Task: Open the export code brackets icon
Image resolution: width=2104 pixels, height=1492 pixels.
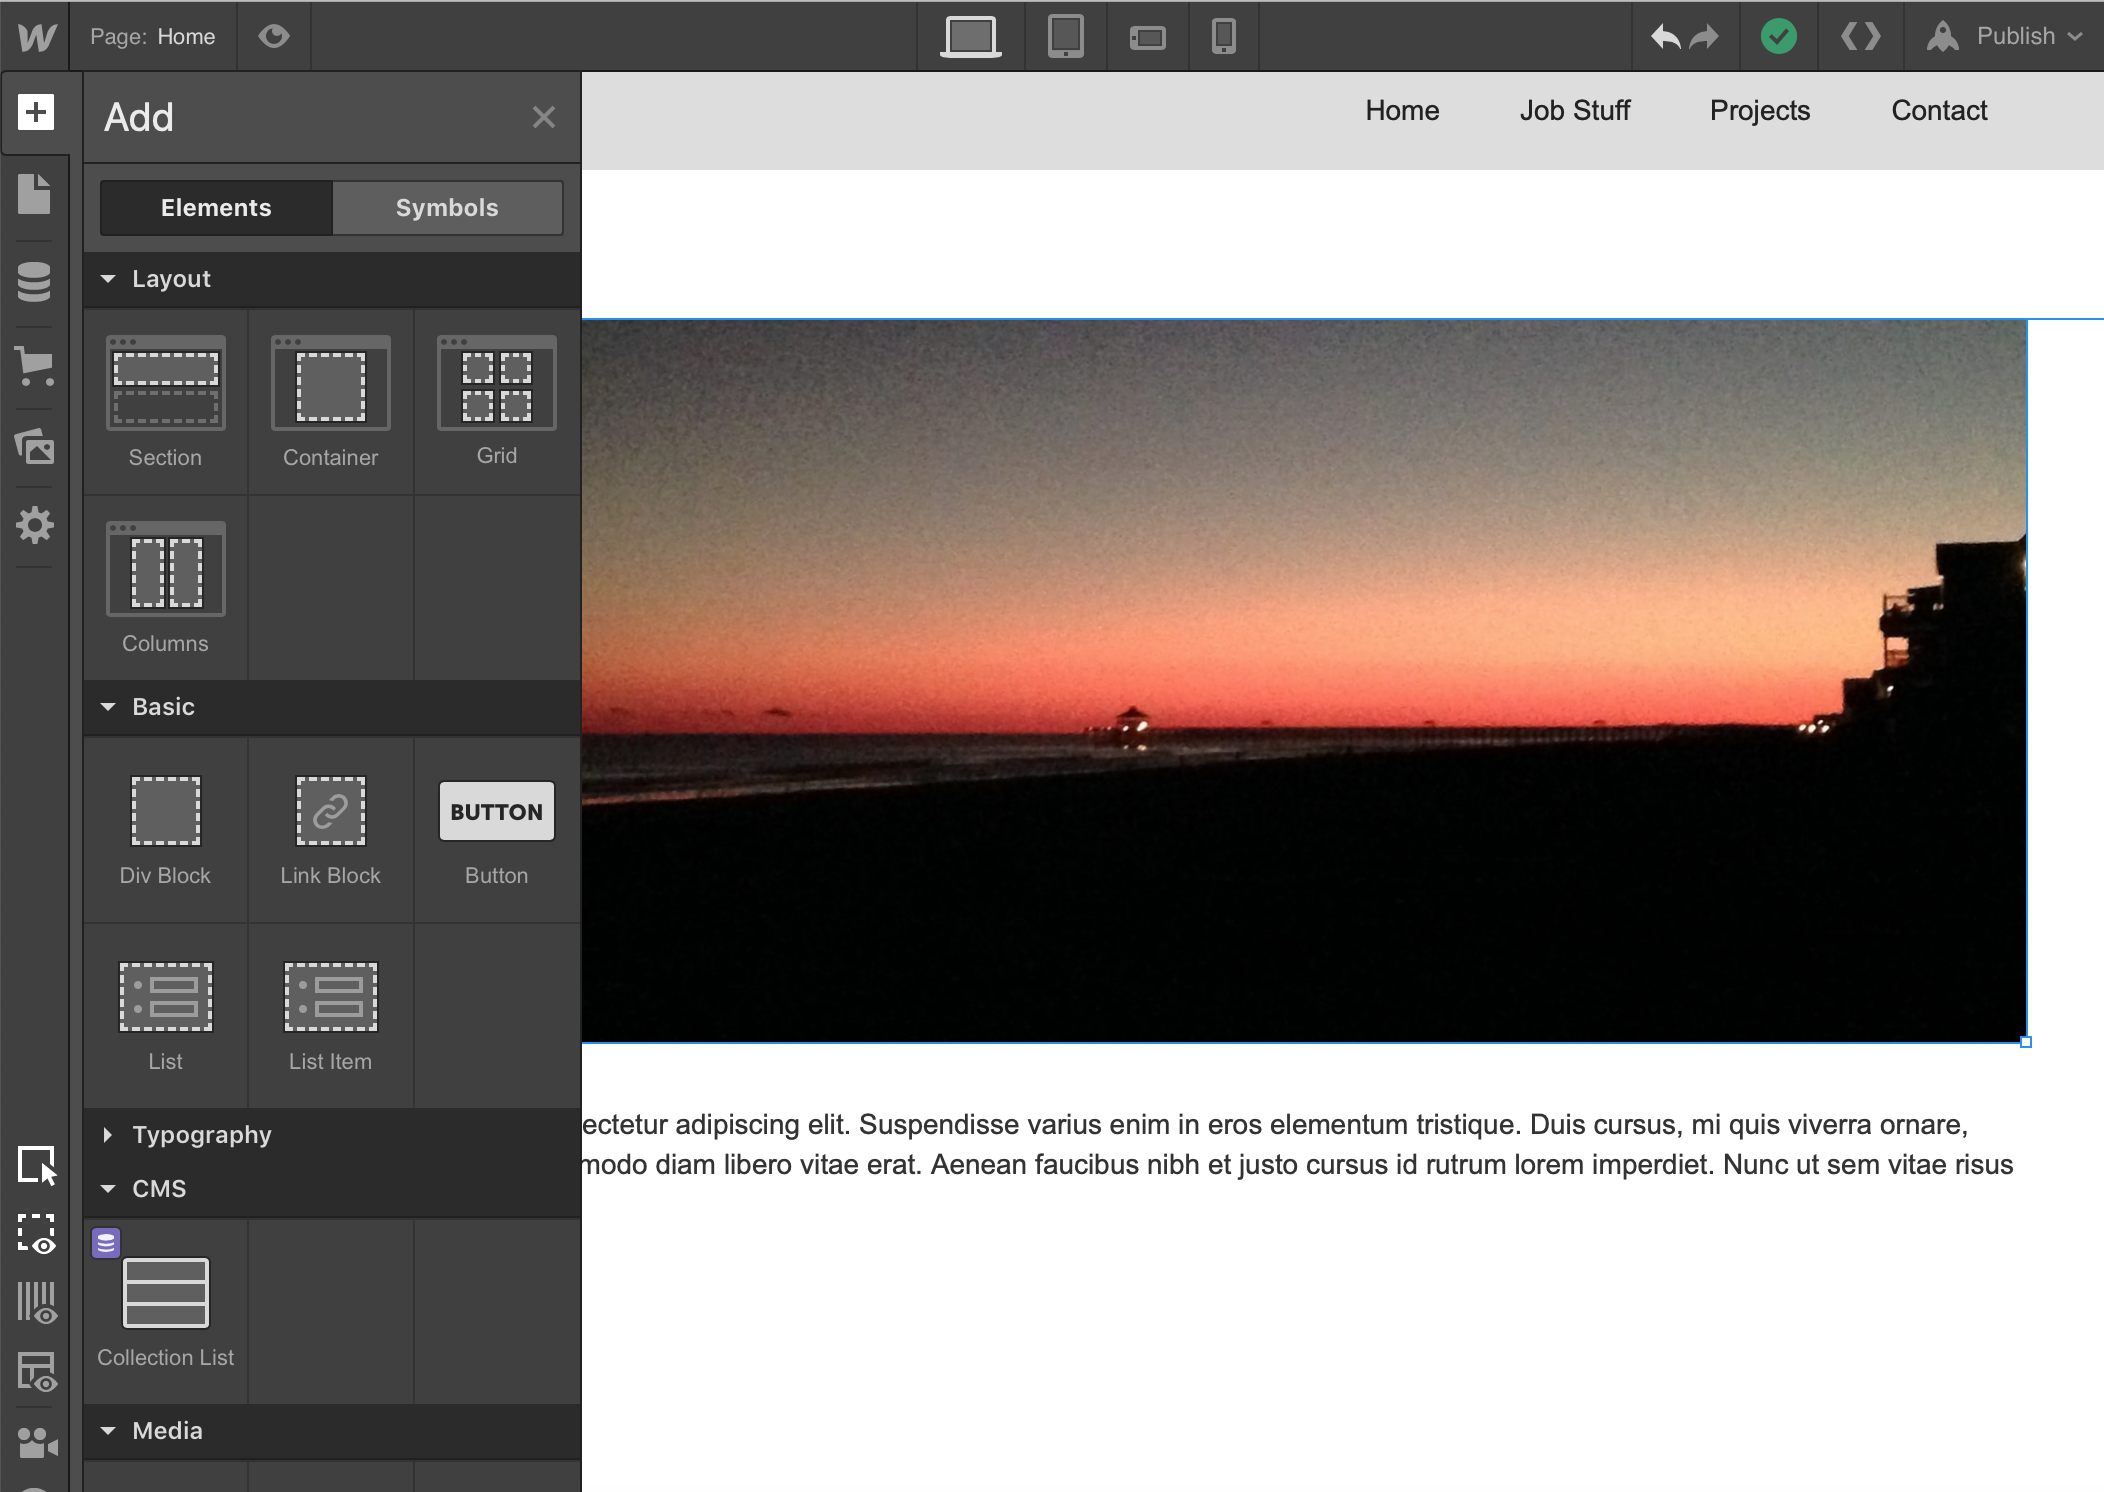Action: 1860,37
